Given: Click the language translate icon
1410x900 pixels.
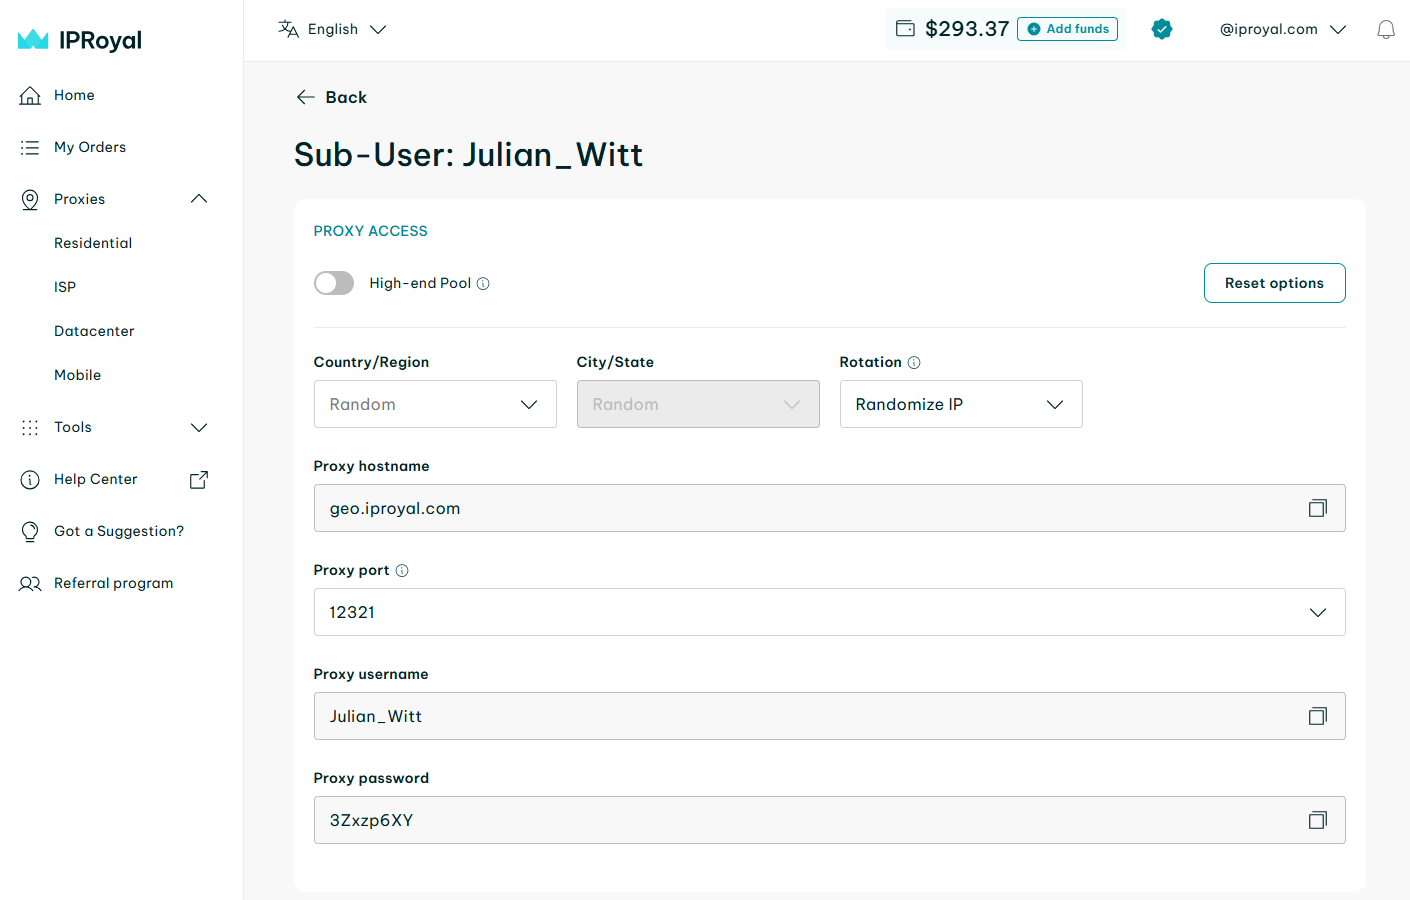Looking at the screenshot, I should (288, 29).
